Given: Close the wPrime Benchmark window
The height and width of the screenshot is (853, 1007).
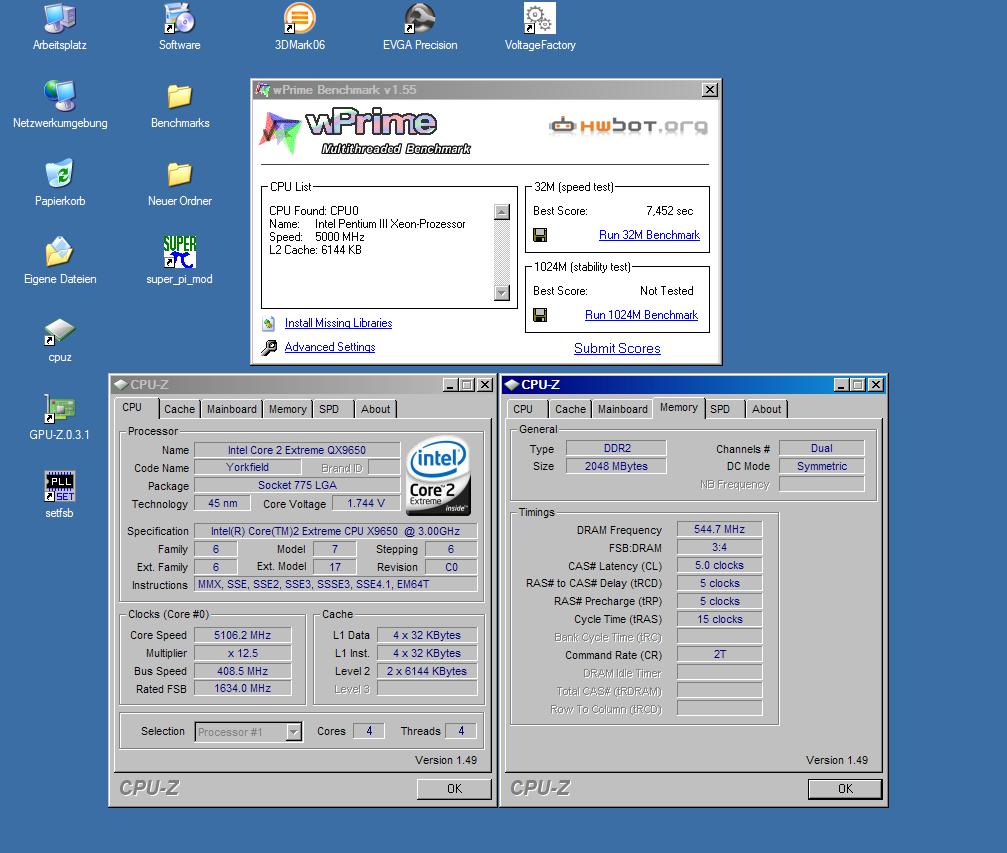Looking at the screenshot, I should 710,90.
